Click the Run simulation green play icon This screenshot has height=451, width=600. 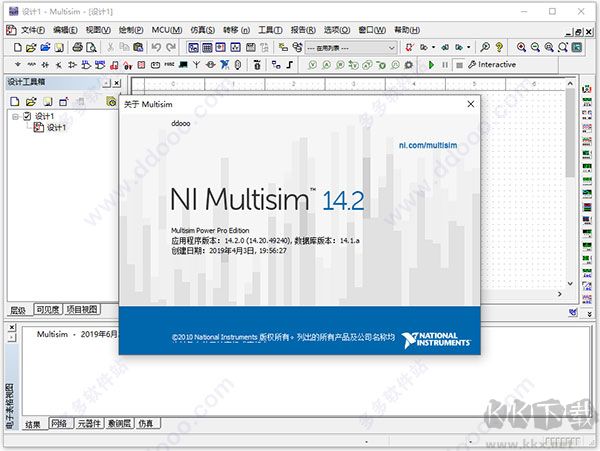[x=431, y=65]
